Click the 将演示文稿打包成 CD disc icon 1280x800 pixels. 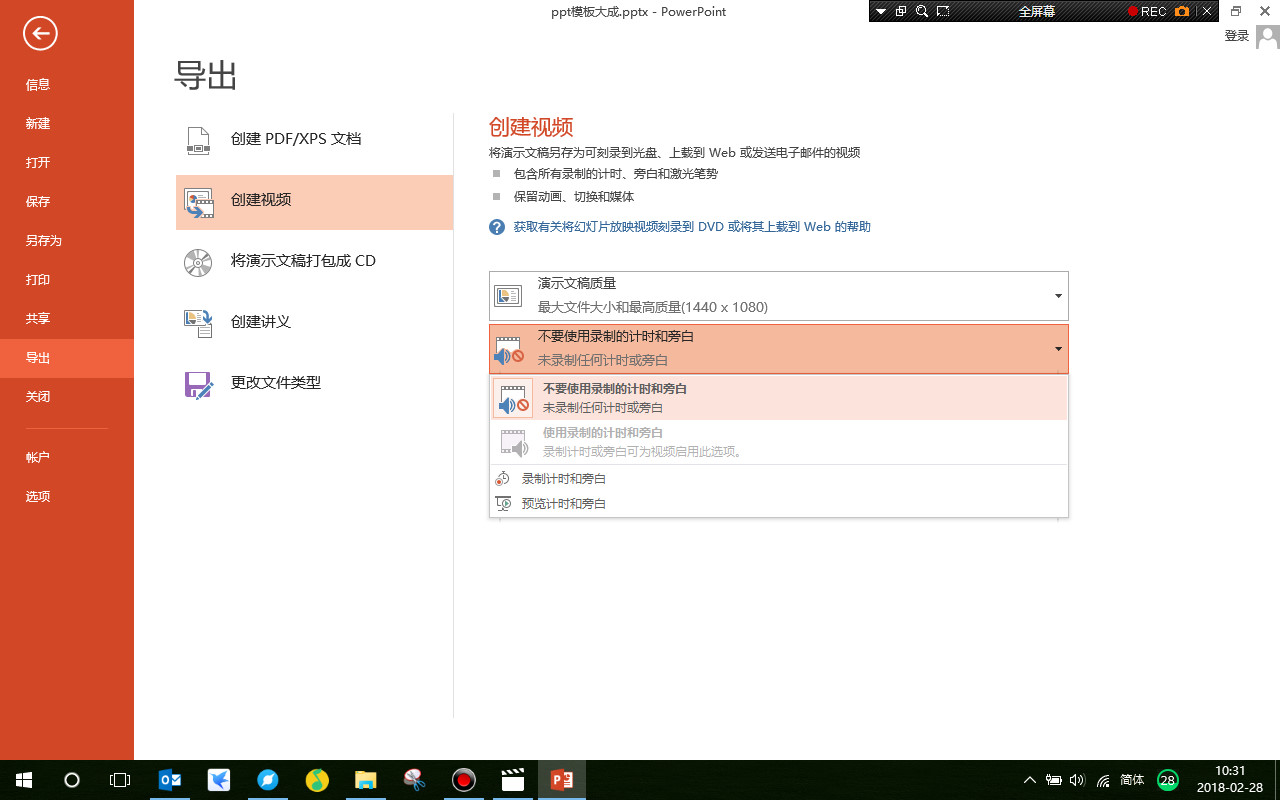(198, 262)
